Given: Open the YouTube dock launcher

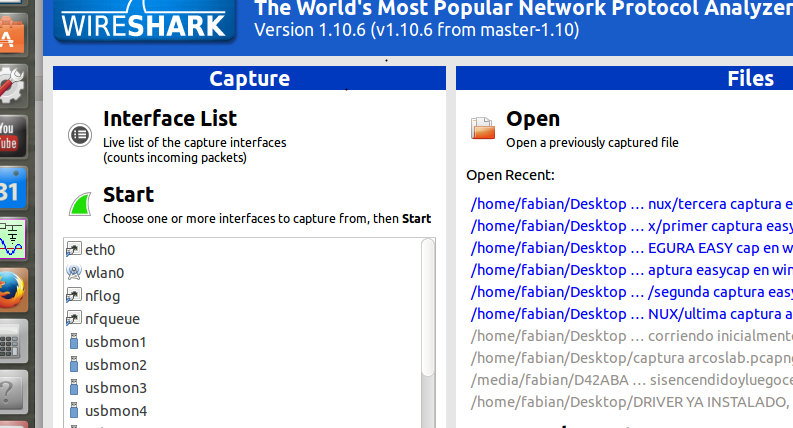Looking at the screenshot, I should 13,137.
